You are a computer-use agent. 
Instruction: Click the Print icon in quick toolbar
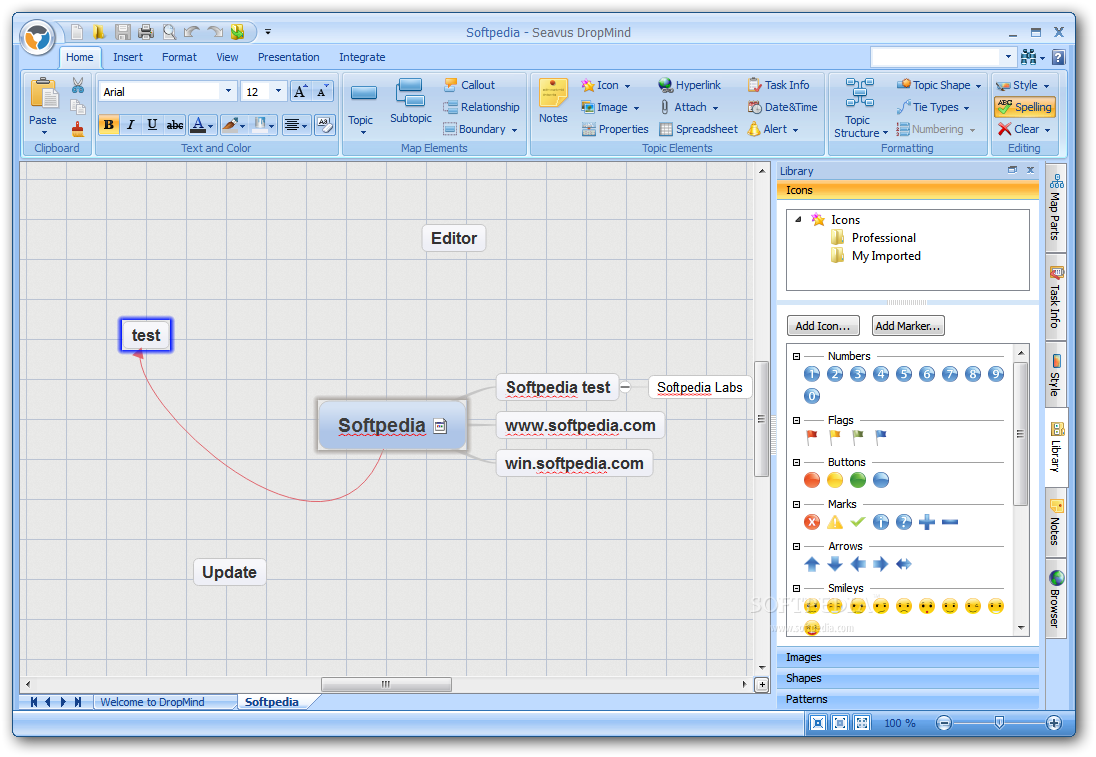coord(146,31)
